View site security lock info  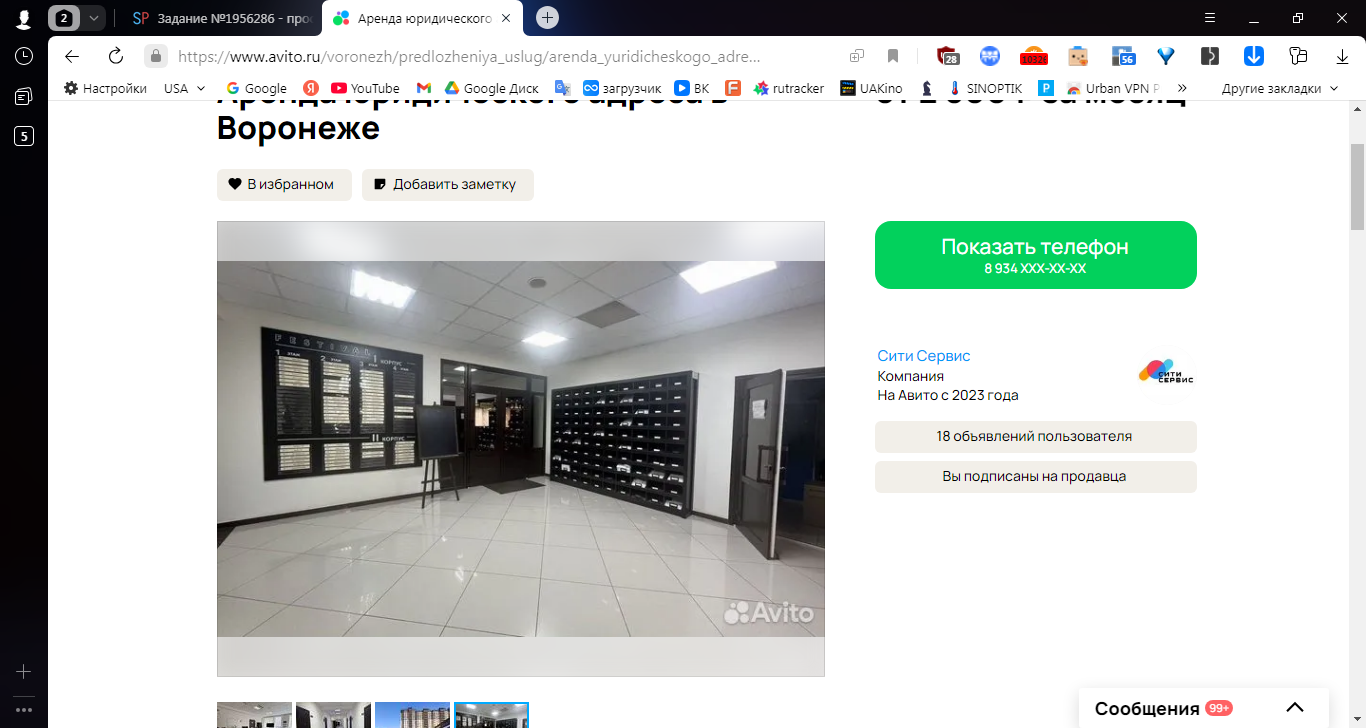click(x=155, y=56)
